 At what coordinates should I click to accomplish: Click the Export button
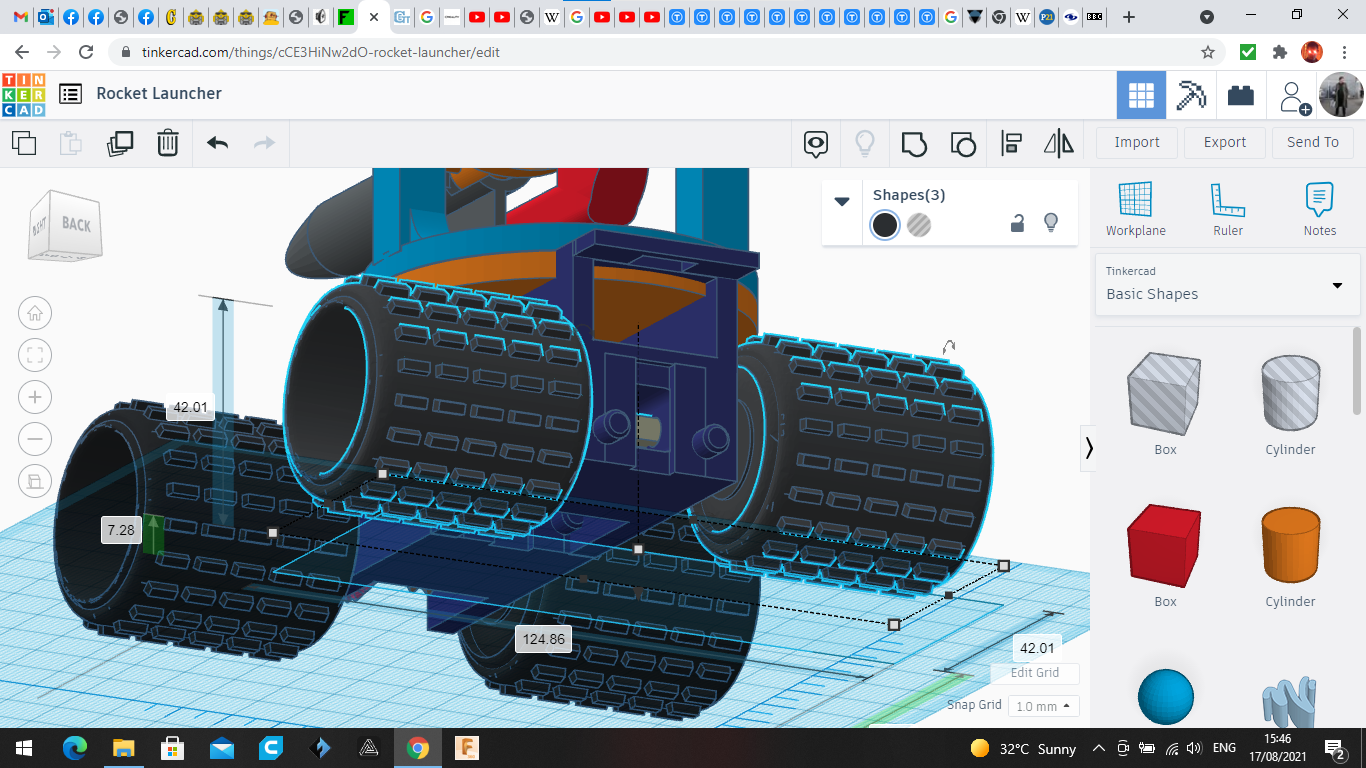[1224, 142]
